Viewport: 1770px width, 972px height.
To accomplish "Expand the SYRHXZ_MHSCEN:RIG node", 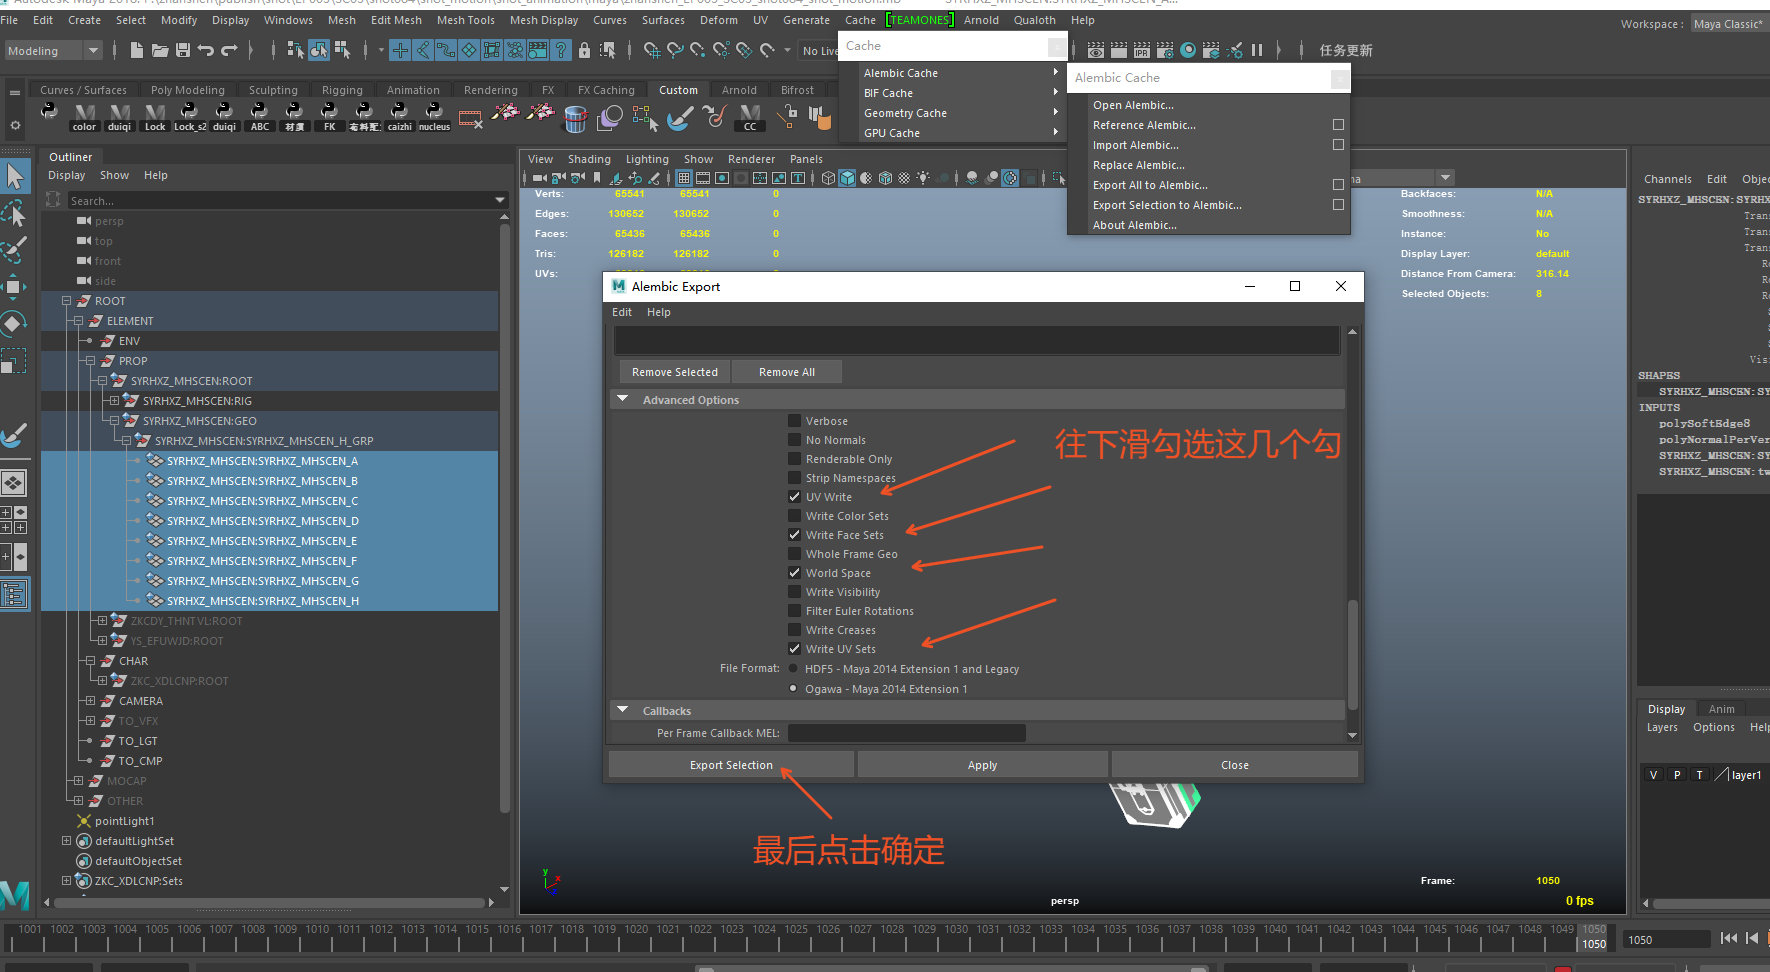I will tap(114, 401).
